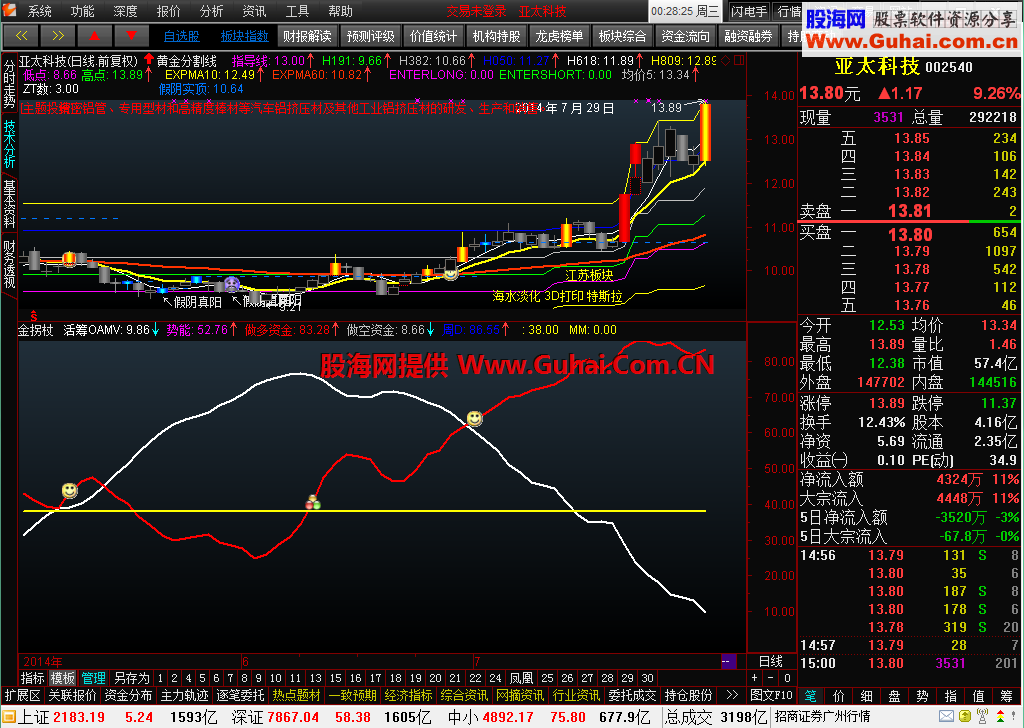Click the minus zoom button near 日线
1024x728 pixels.
771,678
